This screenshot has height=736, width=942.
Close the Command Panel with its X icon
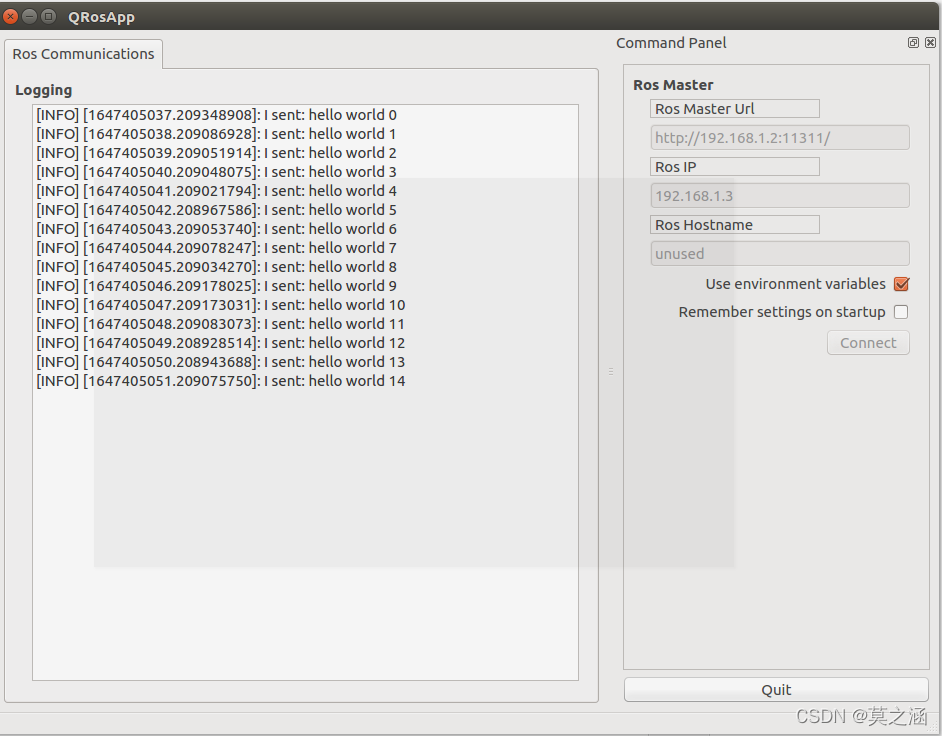929,42
